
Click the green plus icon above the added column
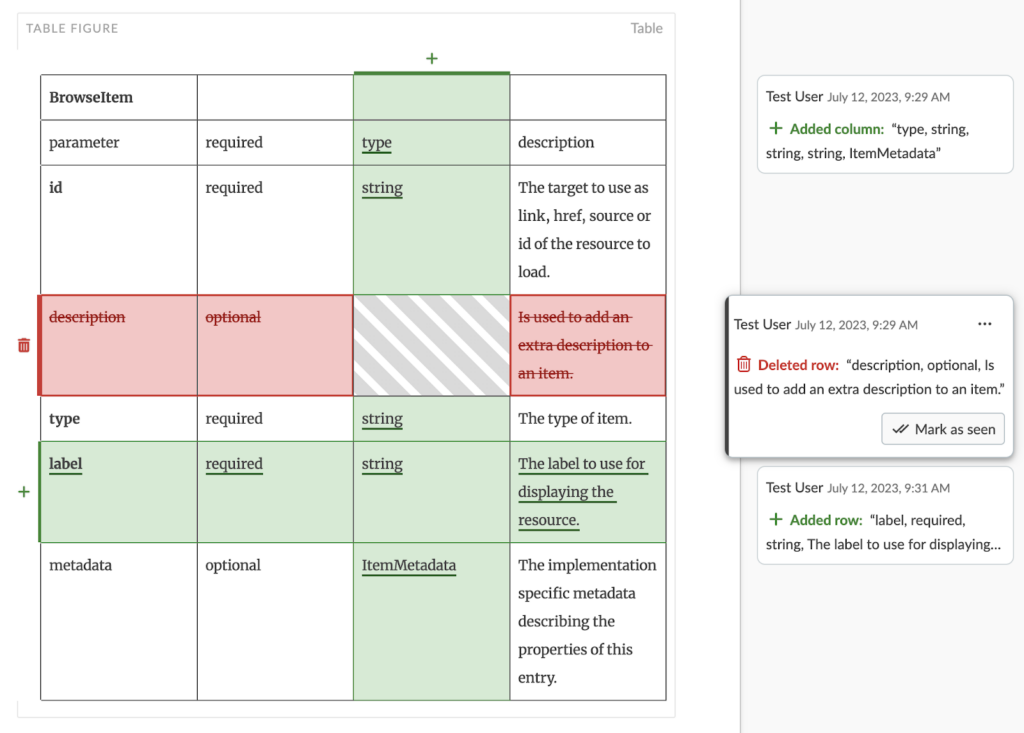coord(432,59)
